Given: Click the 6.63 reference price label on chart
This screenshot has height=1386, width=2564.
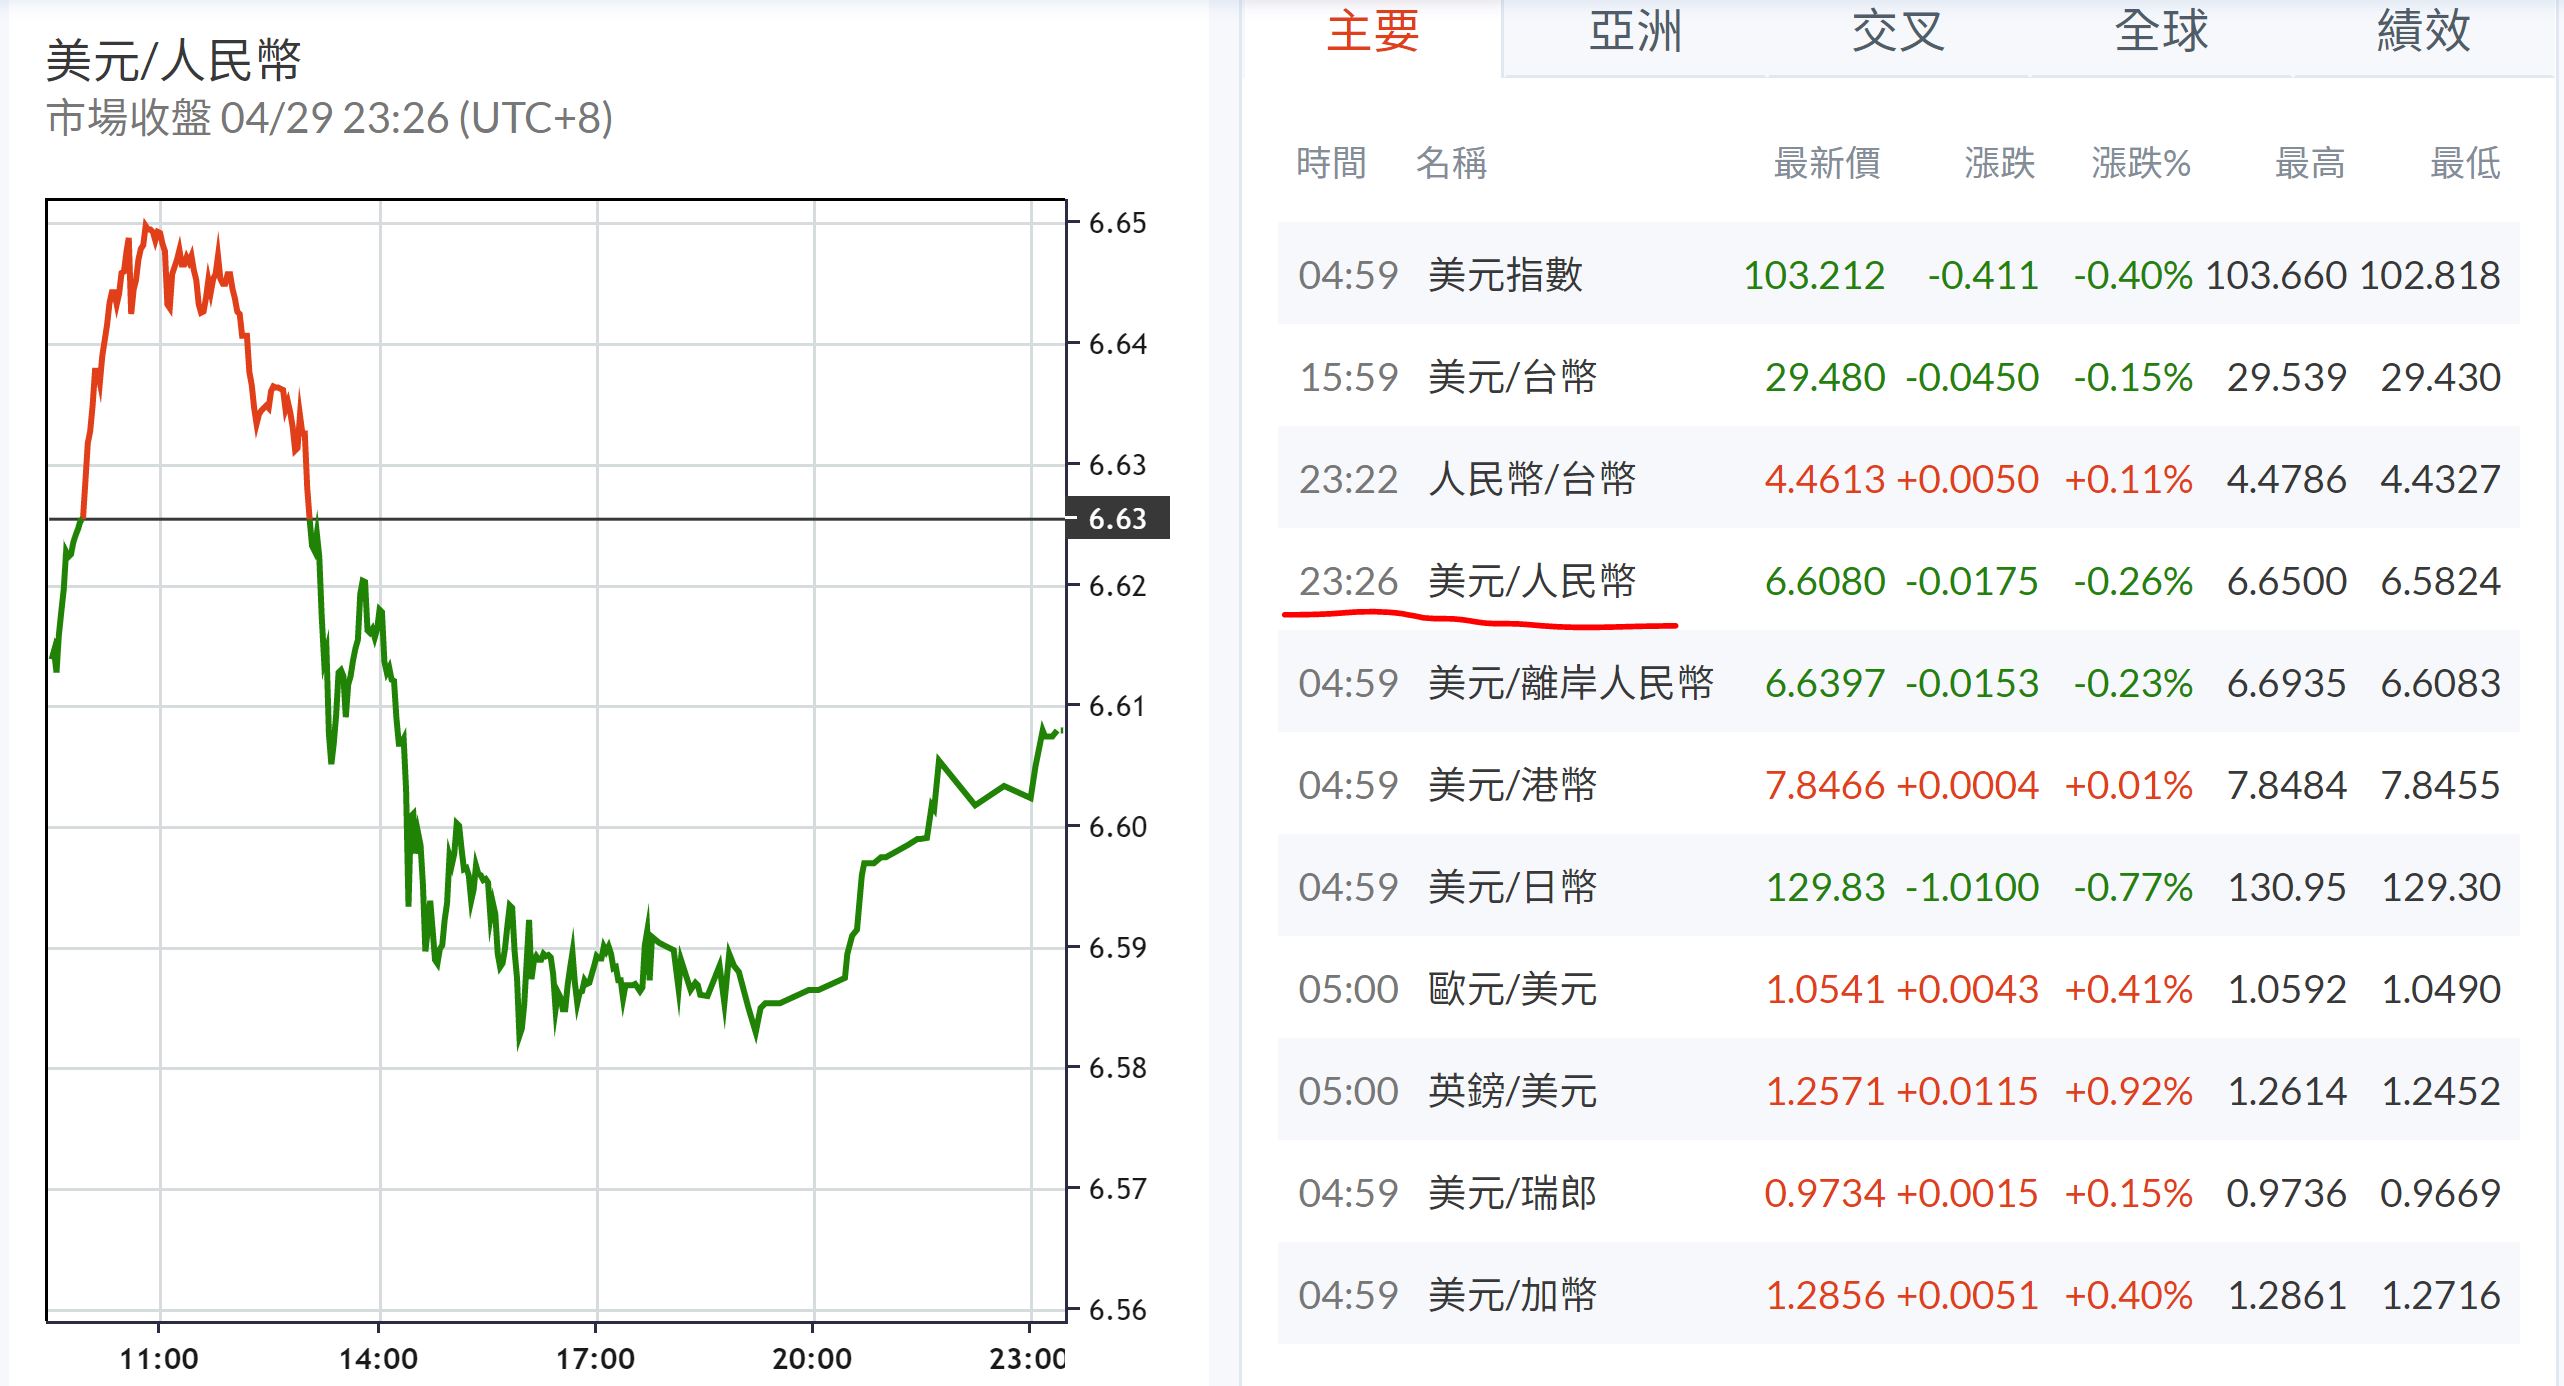Looking at the screenshot, I should click(1118, 519).
